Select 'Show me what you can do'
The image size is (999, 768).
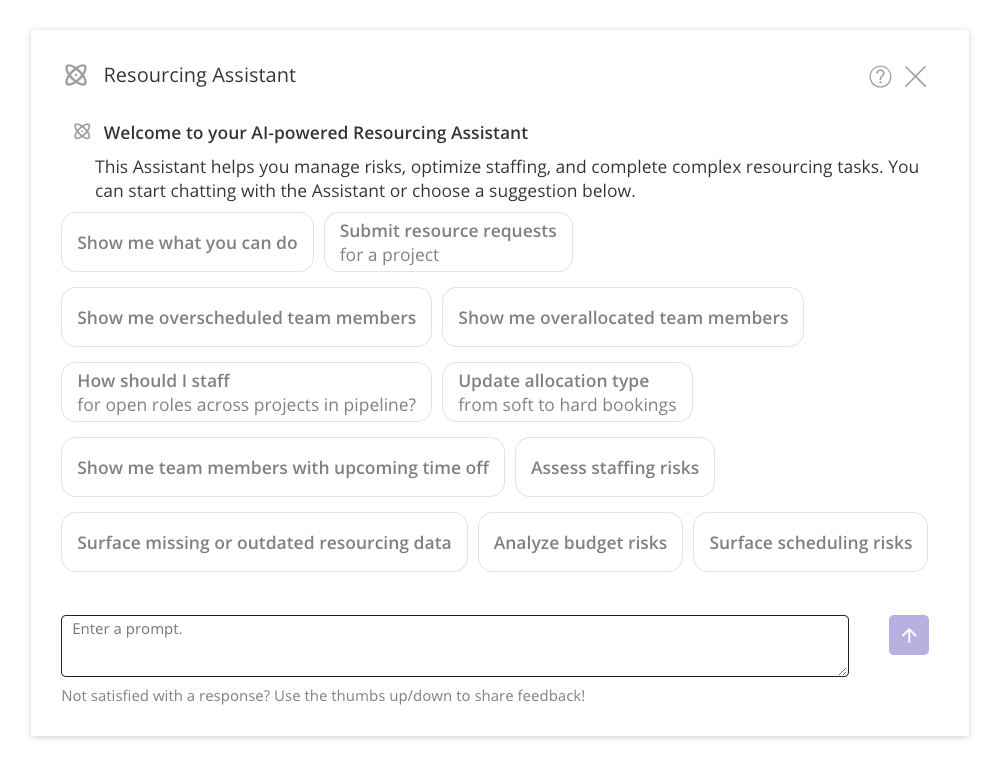[187, 242]
